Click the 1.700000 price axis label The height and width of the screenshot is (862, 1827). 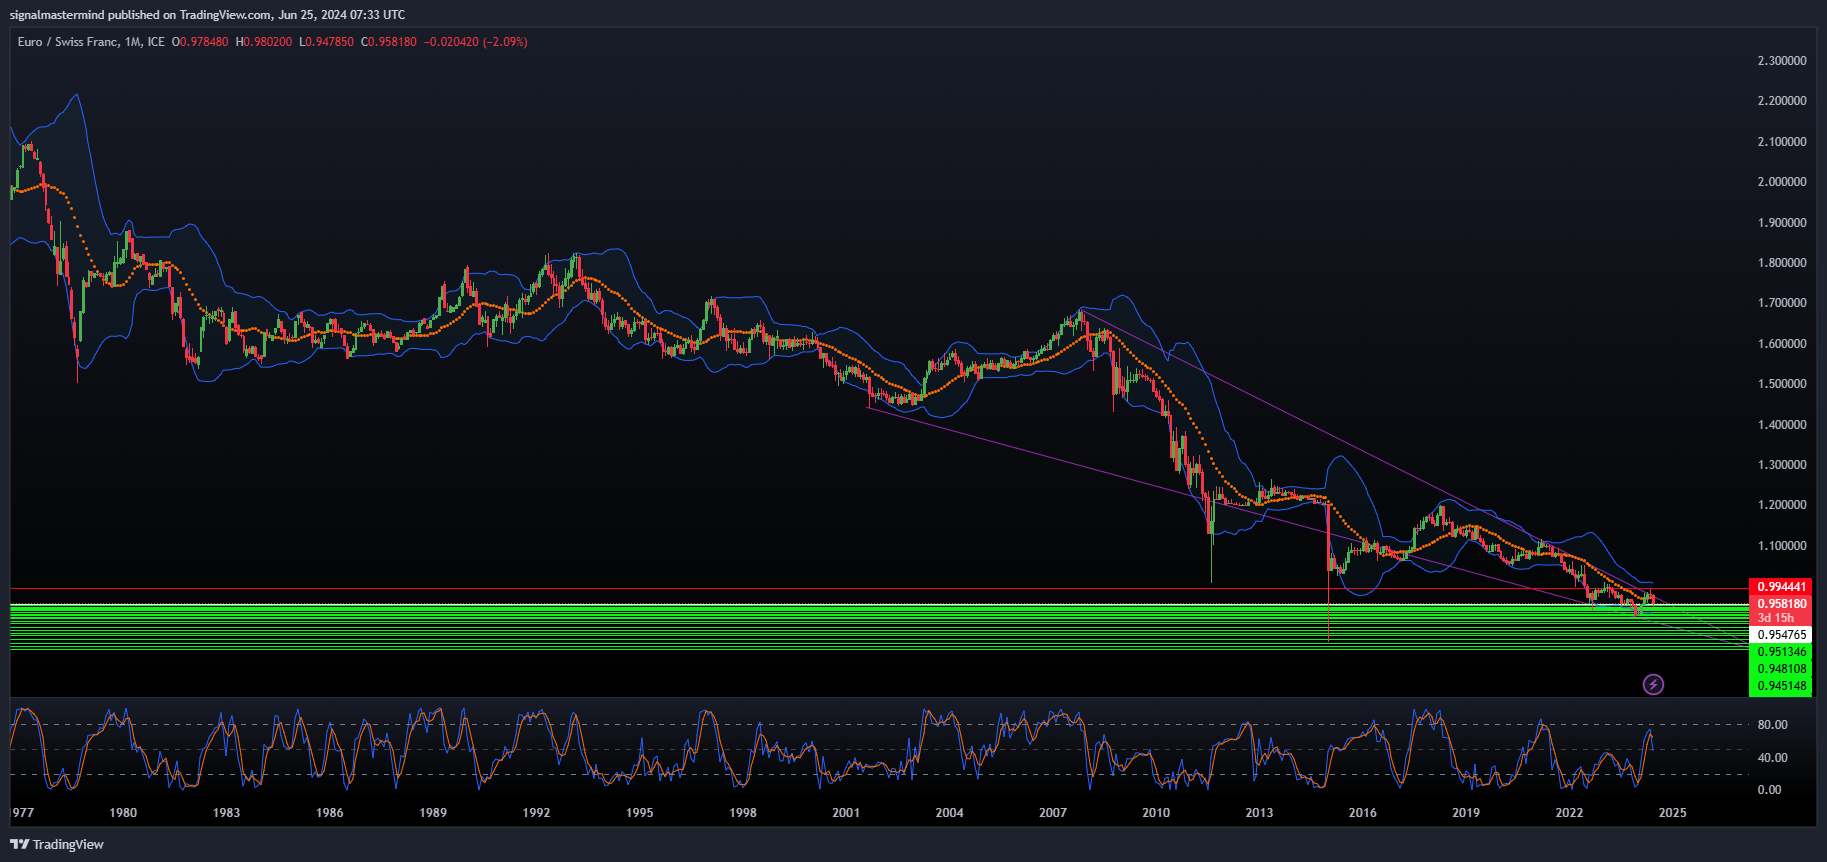click(1782, 303)
